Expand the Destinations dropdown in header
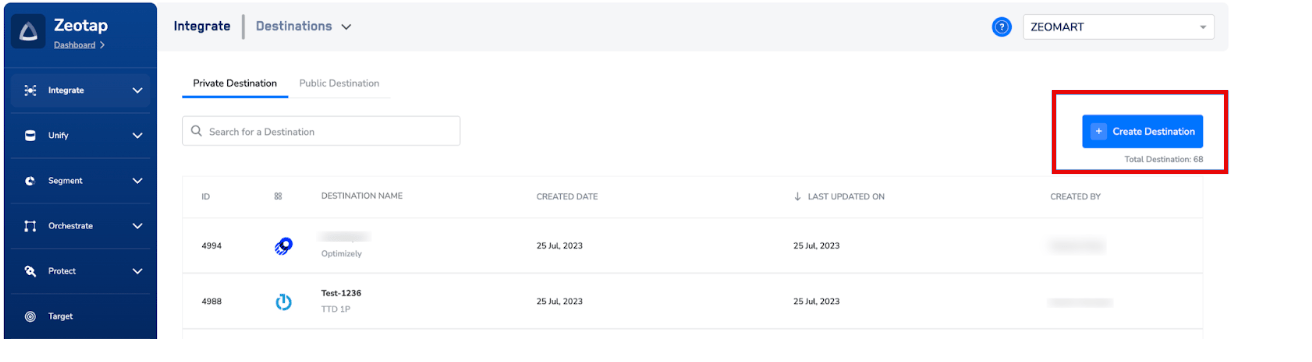Screen dimensions: 1312x362 [x=304, y=27]
